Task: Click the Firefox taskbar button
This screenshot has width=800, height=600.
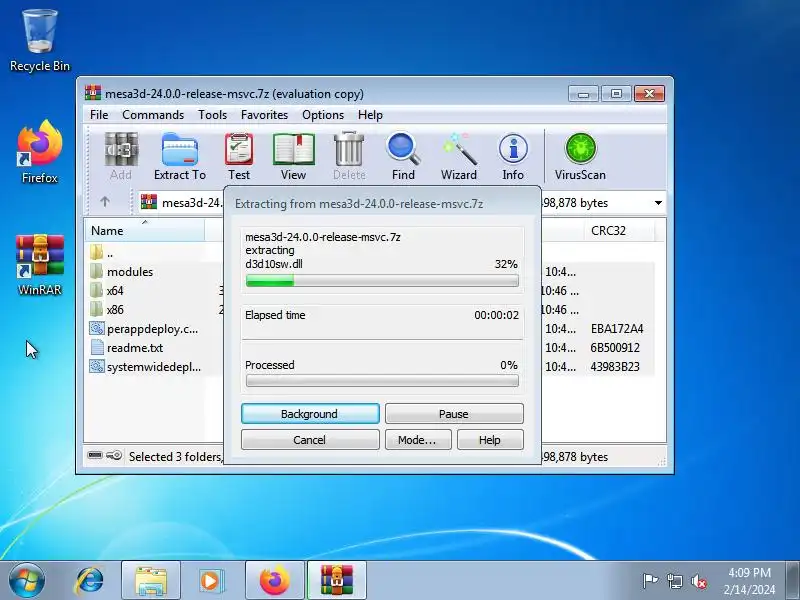Action: [x=274, y=581]
